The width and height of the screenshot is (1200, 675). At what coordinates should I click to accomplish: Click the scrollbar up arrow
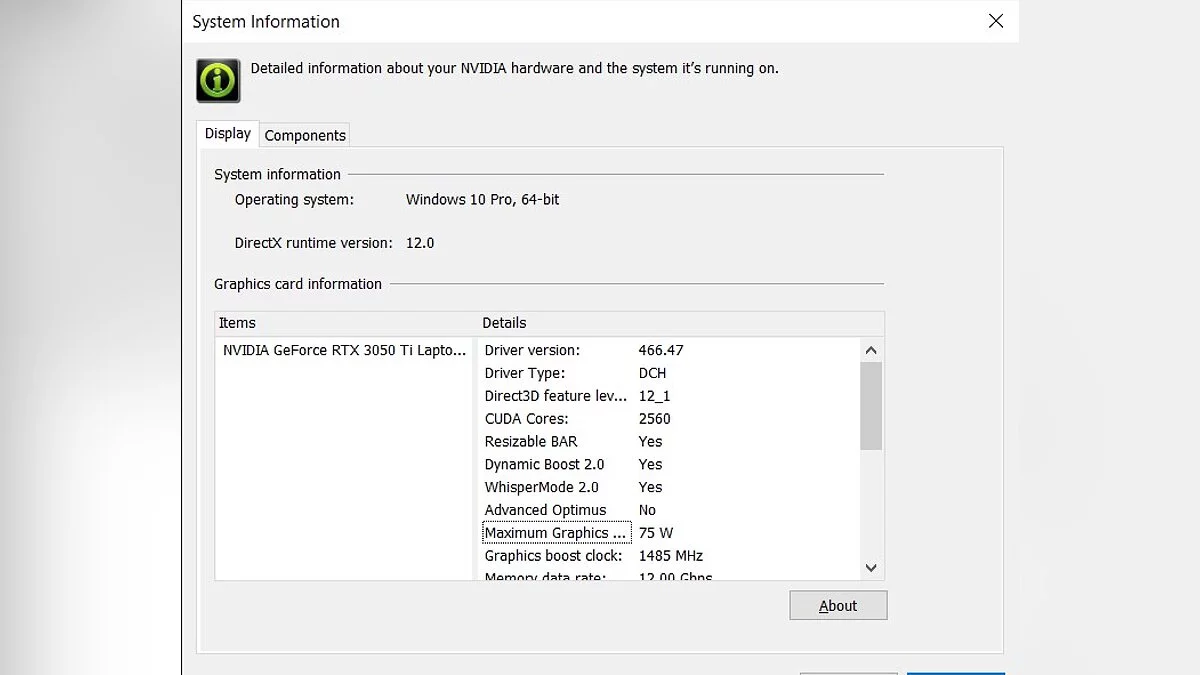coord(871,350)
